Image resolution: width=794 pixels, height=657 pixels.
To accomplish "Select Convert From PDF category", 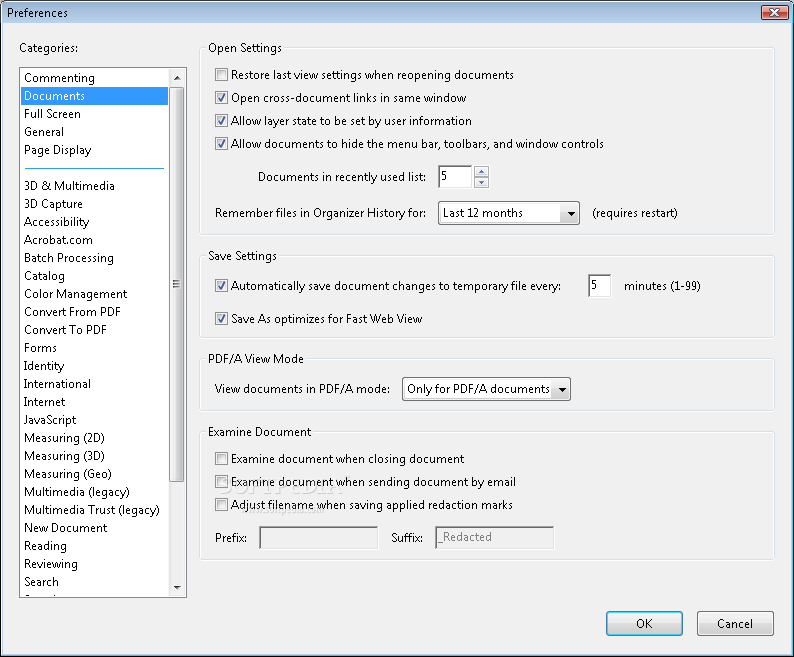I will 94,312.
